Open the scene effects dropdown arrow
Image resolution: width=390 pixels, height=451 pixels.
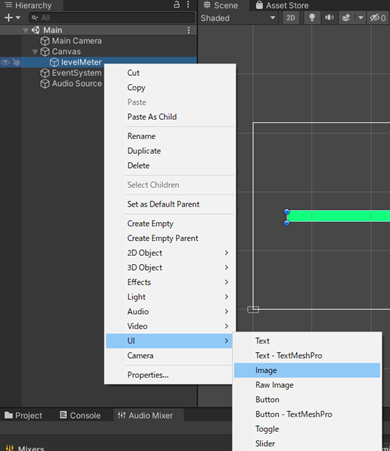coord(360,18)
